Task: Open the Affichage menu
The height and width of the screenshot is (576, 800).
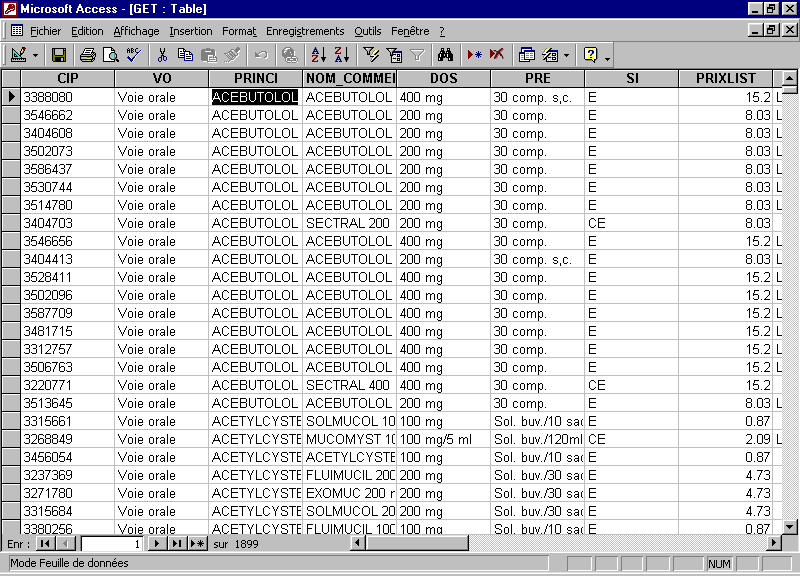Action: [136, 31]
